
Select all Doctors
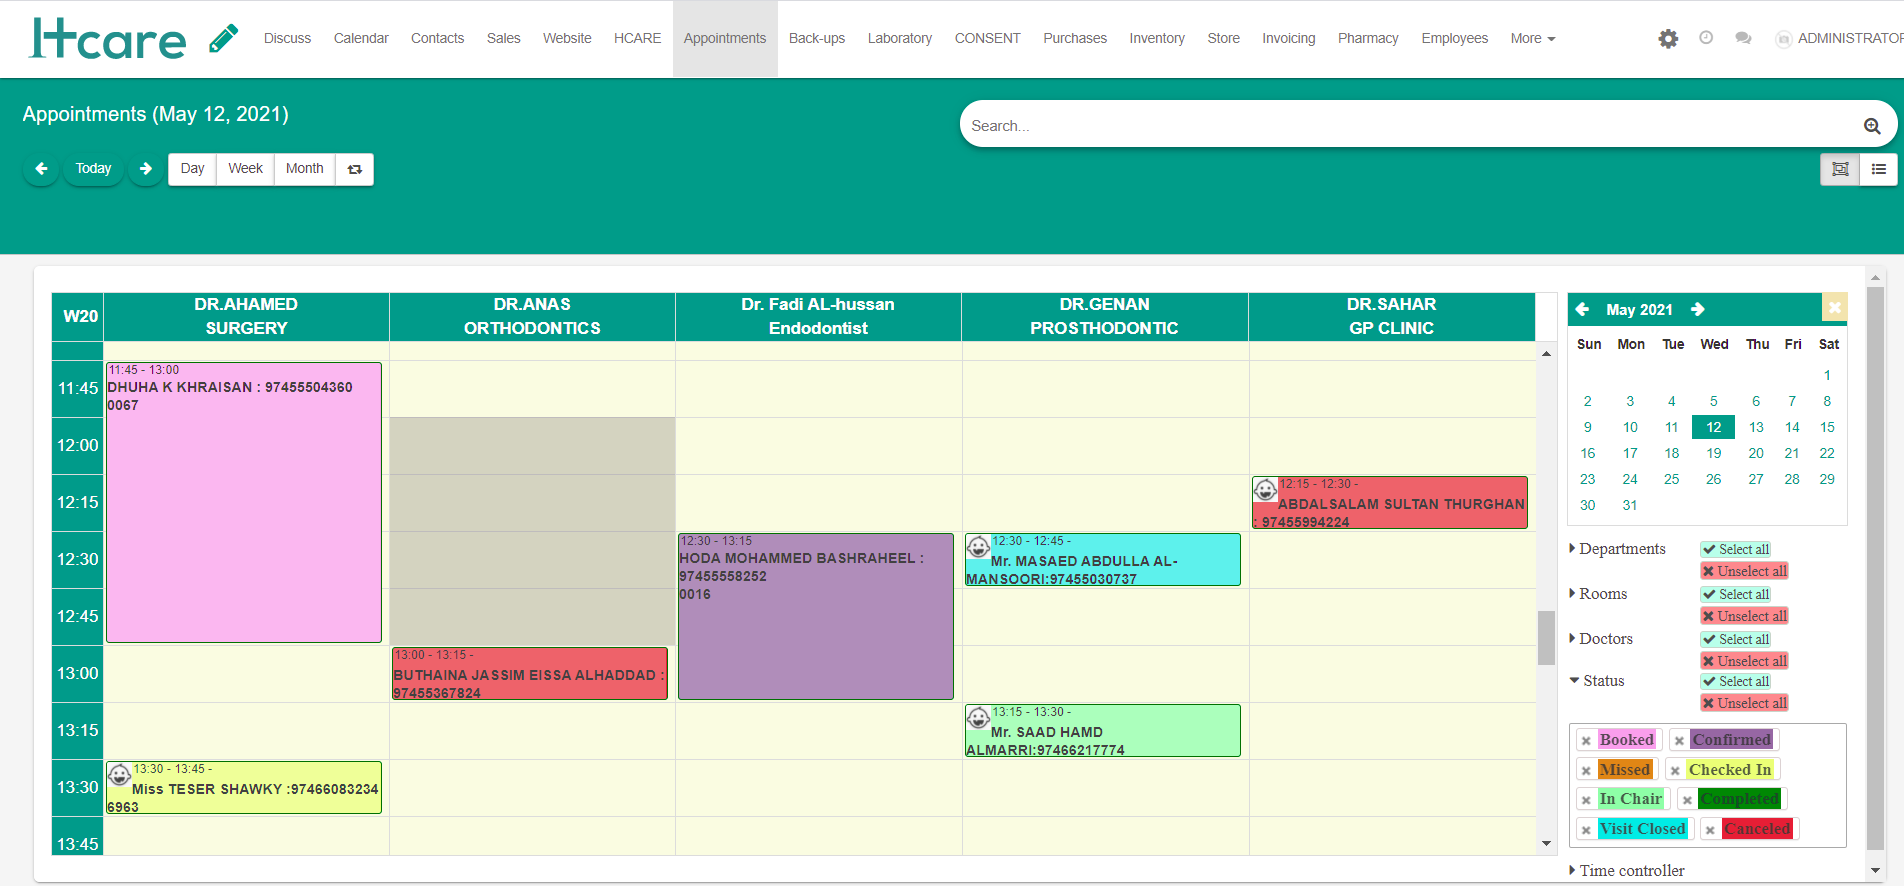coord(1736,639)
